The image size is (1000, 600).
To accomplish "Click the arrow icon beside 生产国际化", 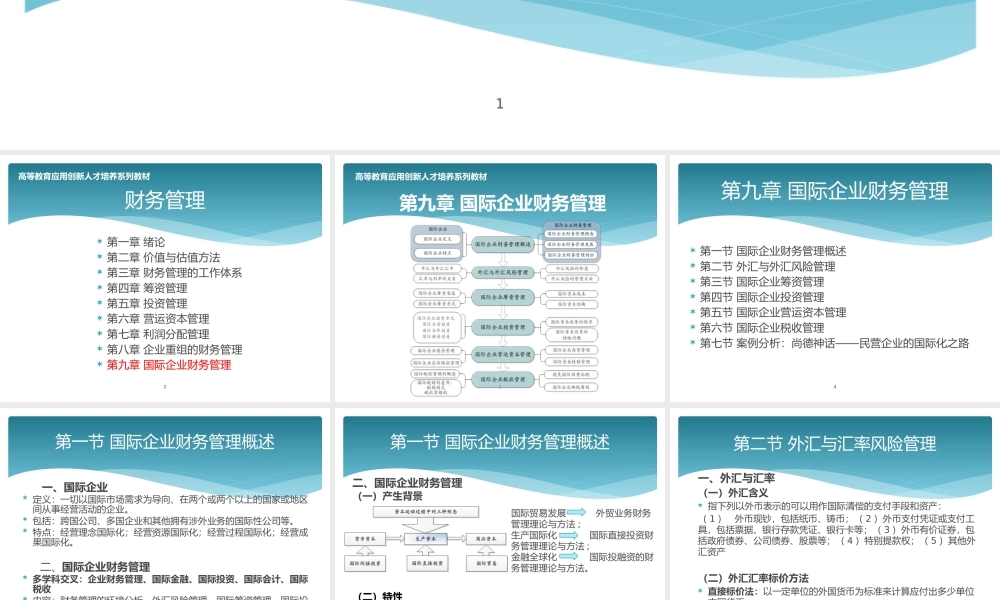I will pyautogui.click(x=569, y=536).
